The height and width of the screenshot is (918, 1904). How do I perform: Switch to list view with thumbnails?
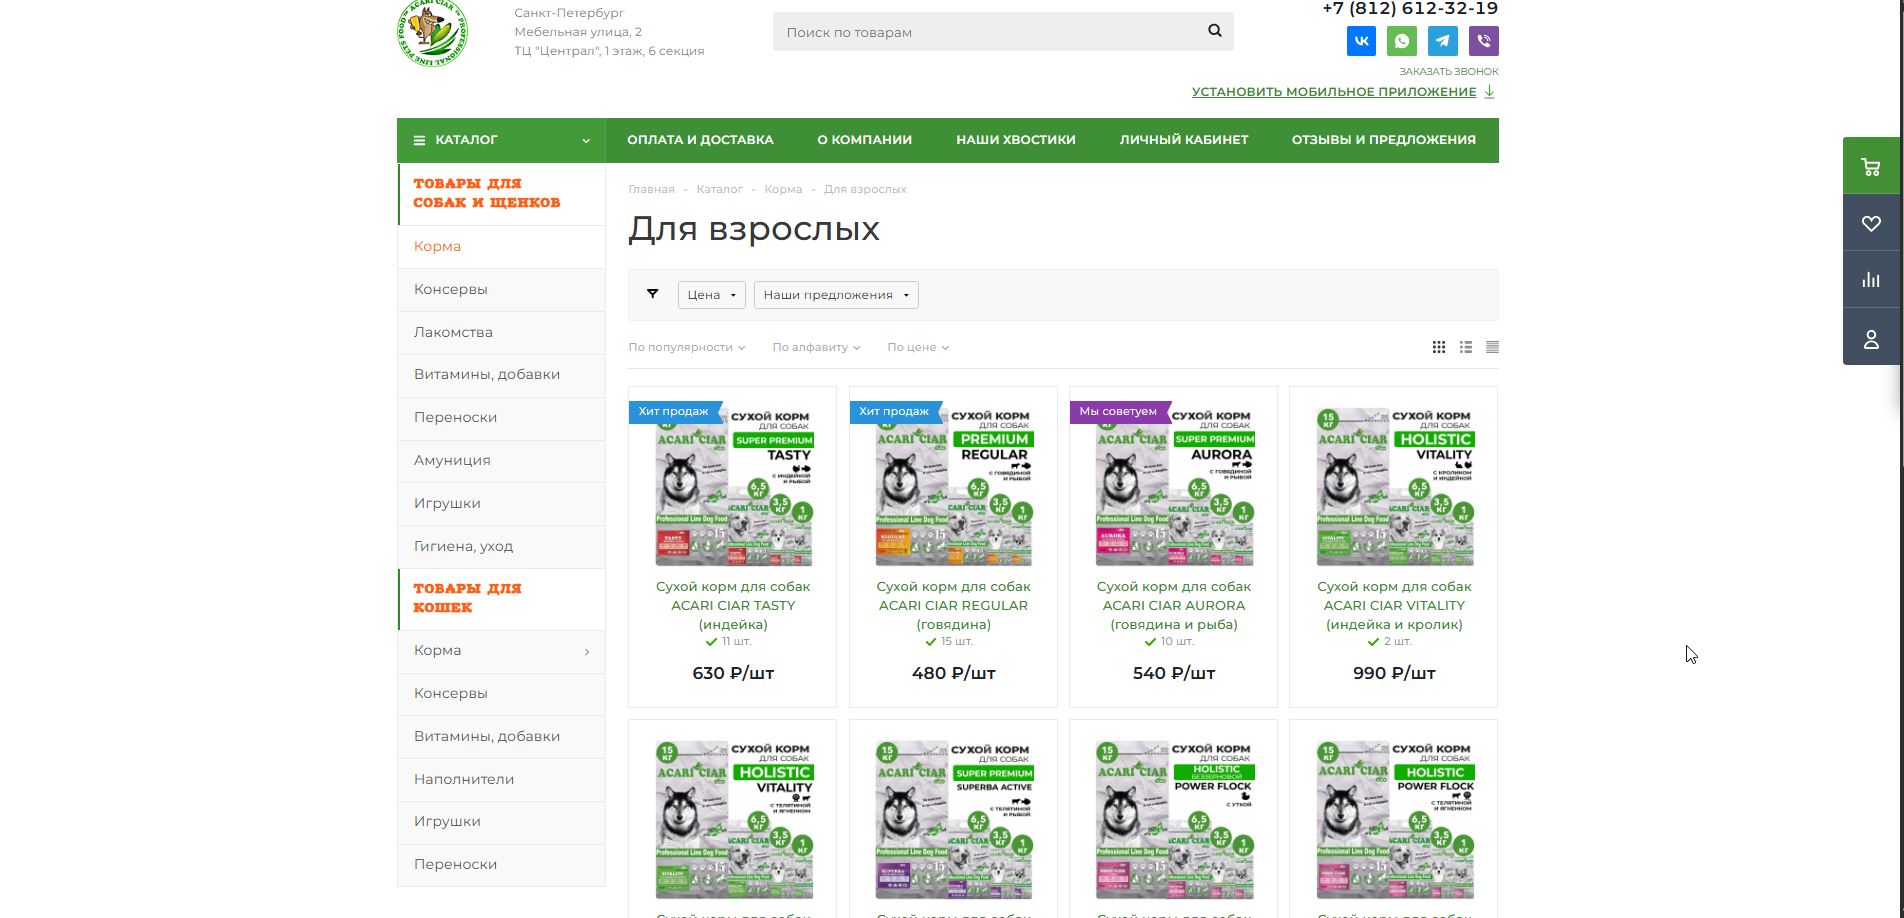[1466, 347]
